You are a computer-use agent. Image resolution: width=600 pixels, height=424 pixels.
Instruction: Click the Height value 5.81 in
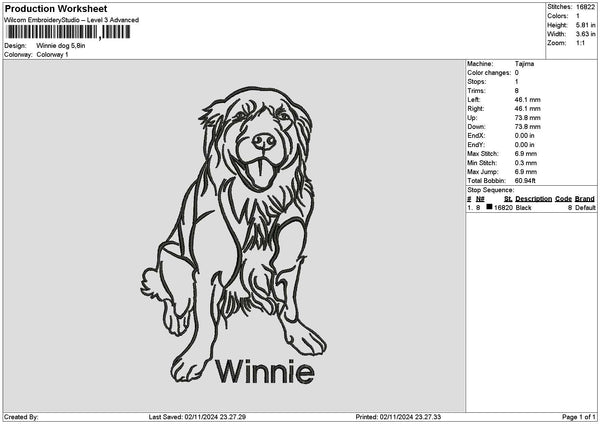coord(585,25)
